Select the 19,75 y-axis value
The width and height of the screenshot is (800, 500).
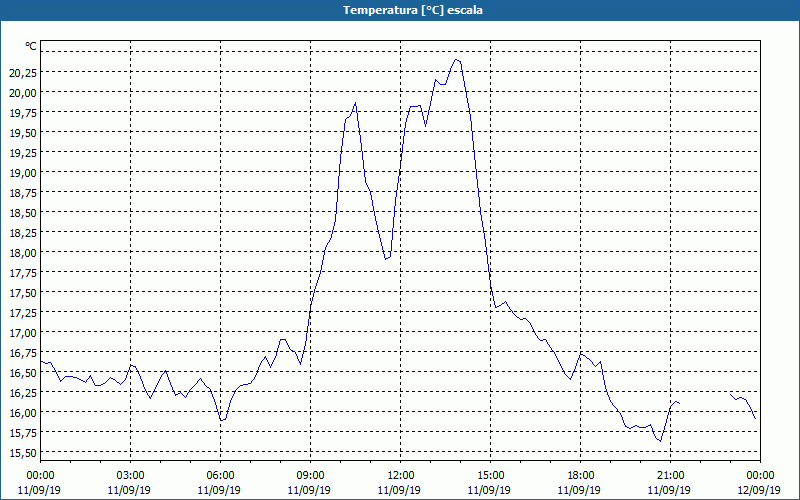23,112
